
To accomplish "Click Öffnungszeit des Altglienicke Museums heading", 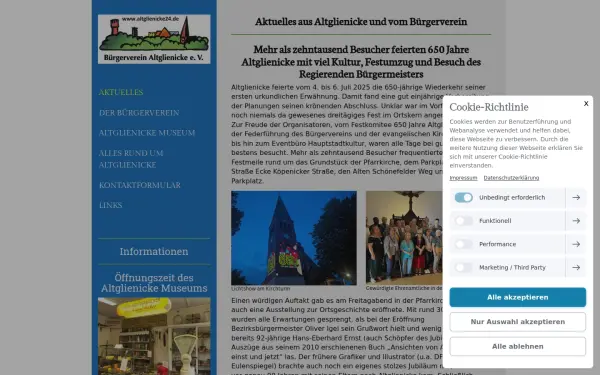I will pyautogui.click(x=154, y=283).
